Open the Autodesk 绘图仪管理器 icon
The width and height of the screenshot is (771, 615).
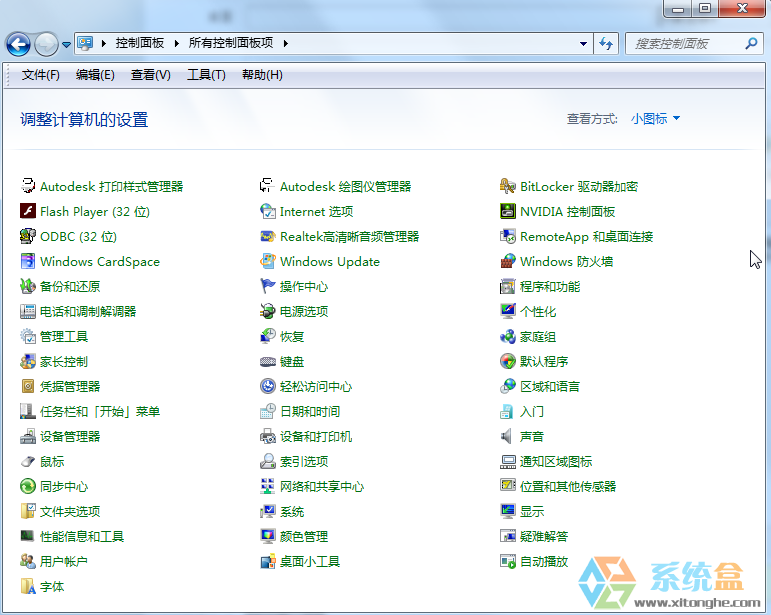[x=267, y=186]
